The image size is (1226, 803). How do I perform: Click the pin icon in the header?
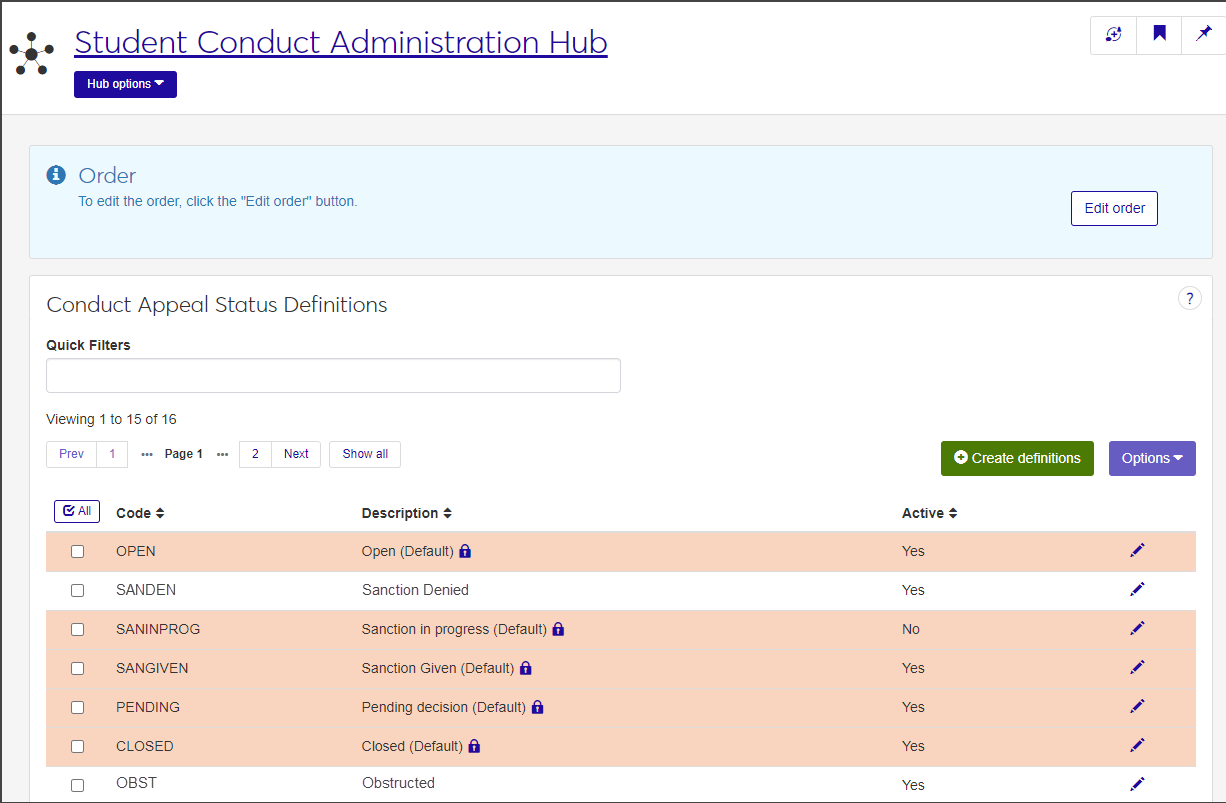tap(1204, 35)
